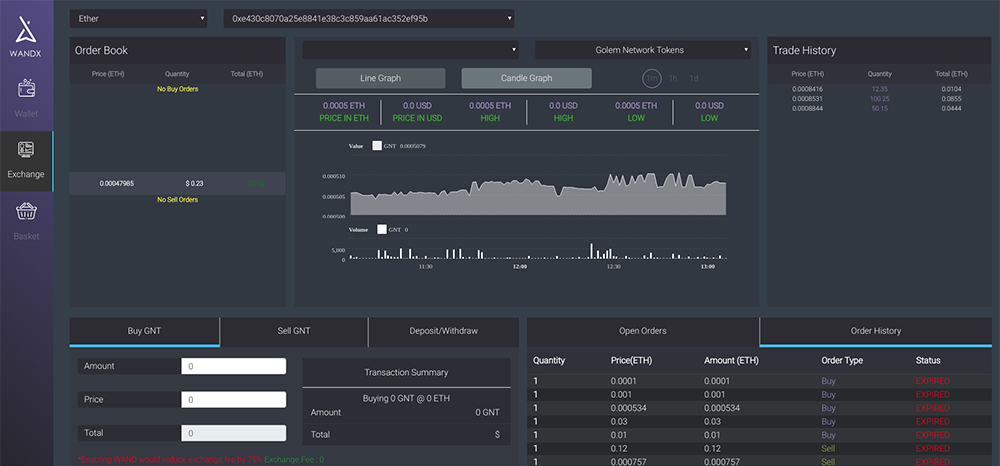Open the wallet address dropdown
The width and height of the screenshot is (1000, 466).
pyautogui.click(x=369, y=18)
